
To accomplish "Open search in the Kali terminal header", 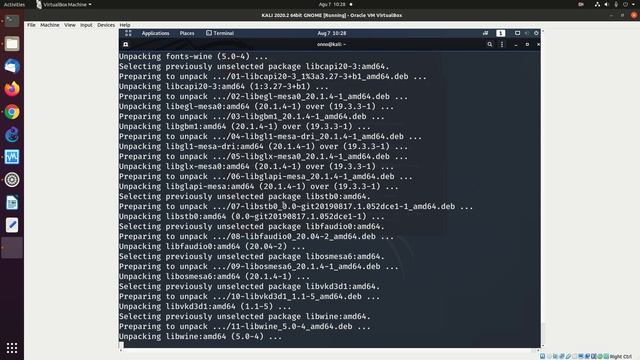I will pyautogui.click(x=489, y=44).
